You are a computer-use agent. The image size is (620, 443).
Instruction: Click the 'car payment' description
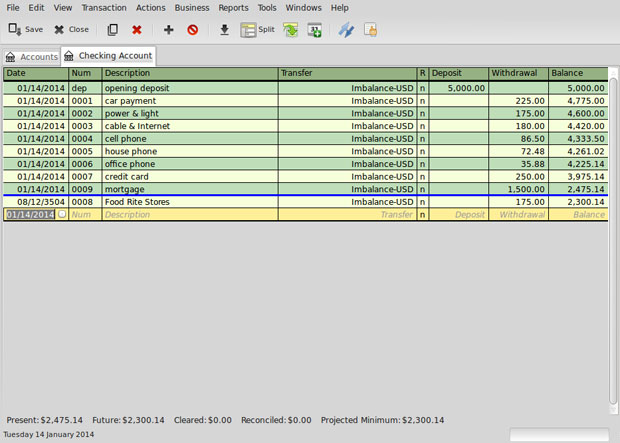tap(130, 101)
